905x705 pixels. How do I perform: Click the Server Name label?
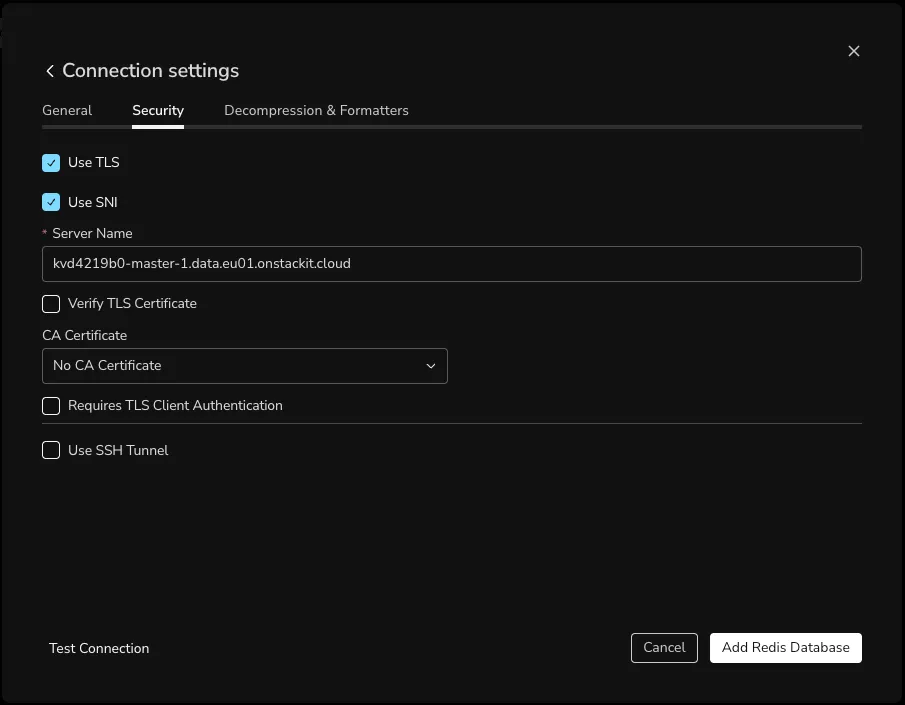coord(92,233)
